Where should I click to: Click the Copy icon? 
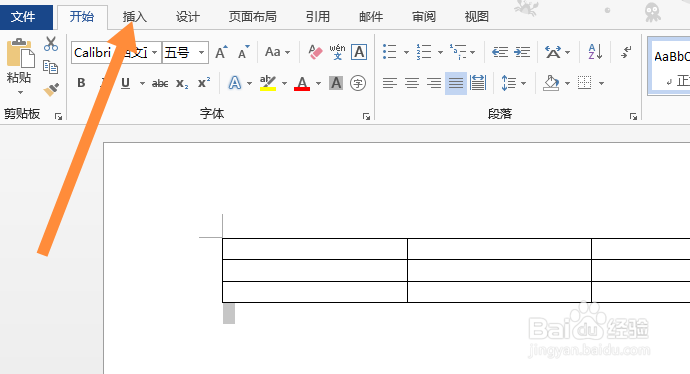51,67
